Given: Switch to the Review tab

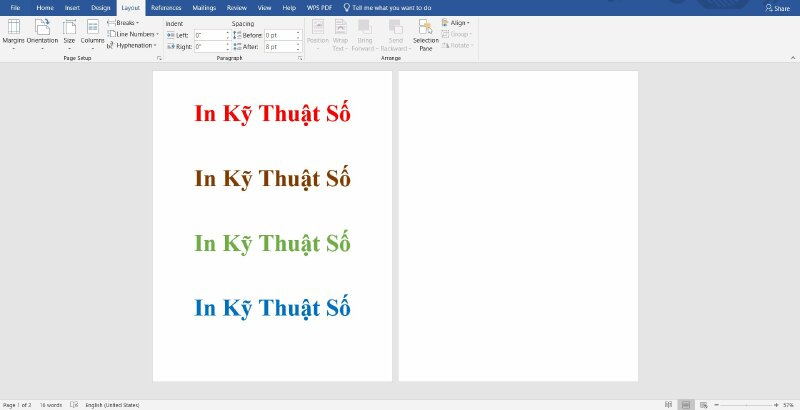Looking at the screenshot, I should pyautogui.click(x=237, y=8).
